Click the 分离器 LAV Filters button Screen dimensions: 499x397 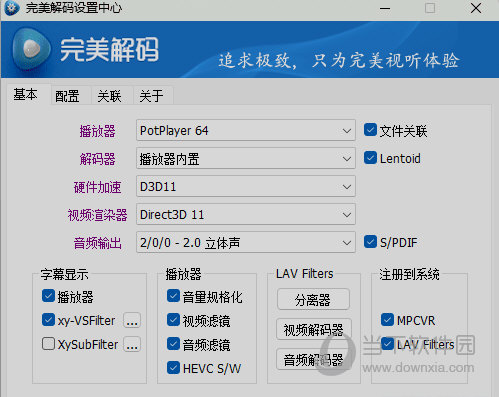(313, 300)
